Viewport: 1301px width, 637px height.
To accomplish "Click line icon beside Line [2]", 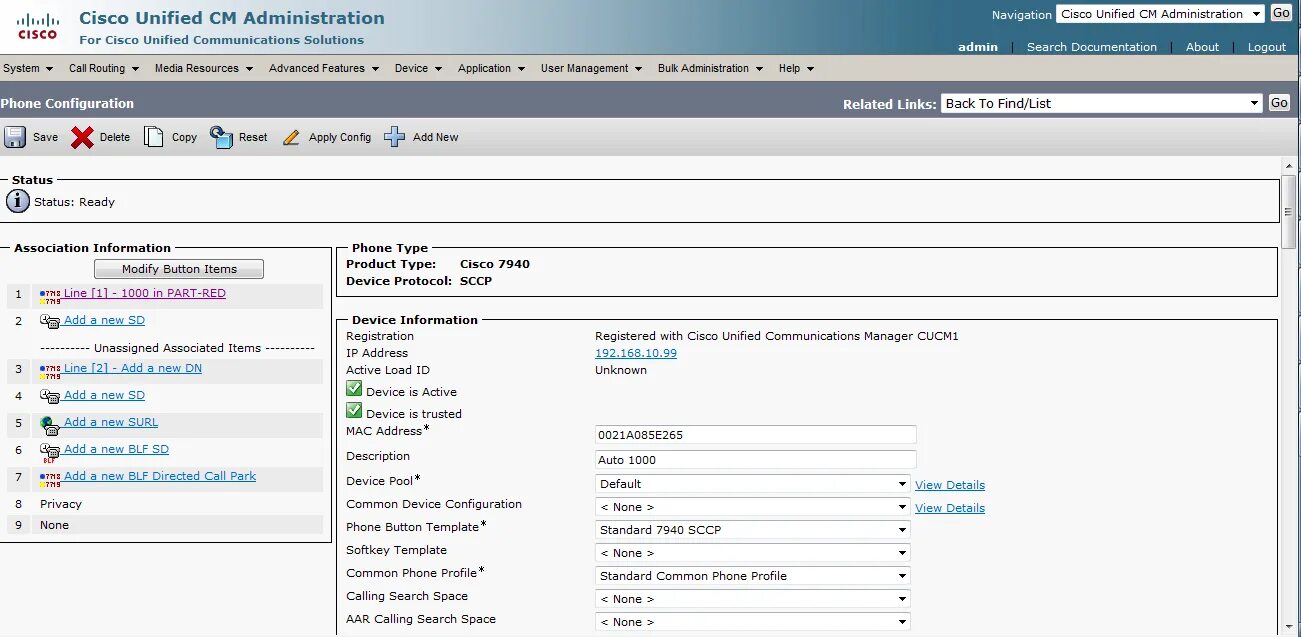I will [x=50, y=371].
